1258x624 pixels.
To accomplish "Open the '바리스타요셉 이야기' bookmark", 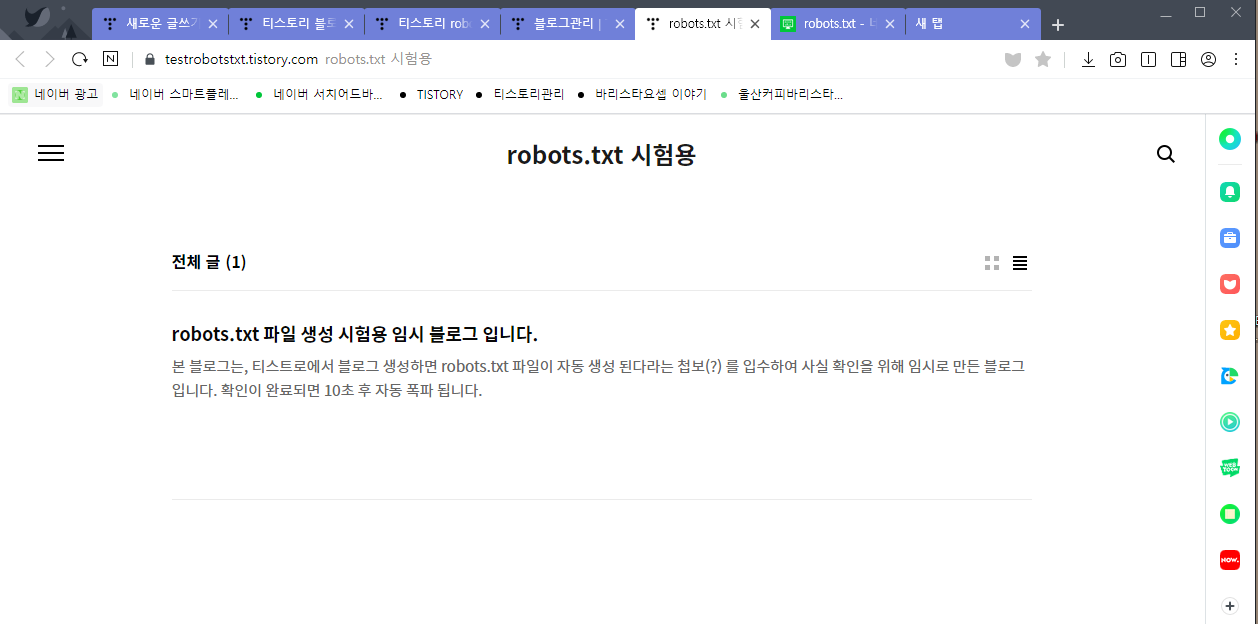I will pyautogui.click(x=642, y=95).
